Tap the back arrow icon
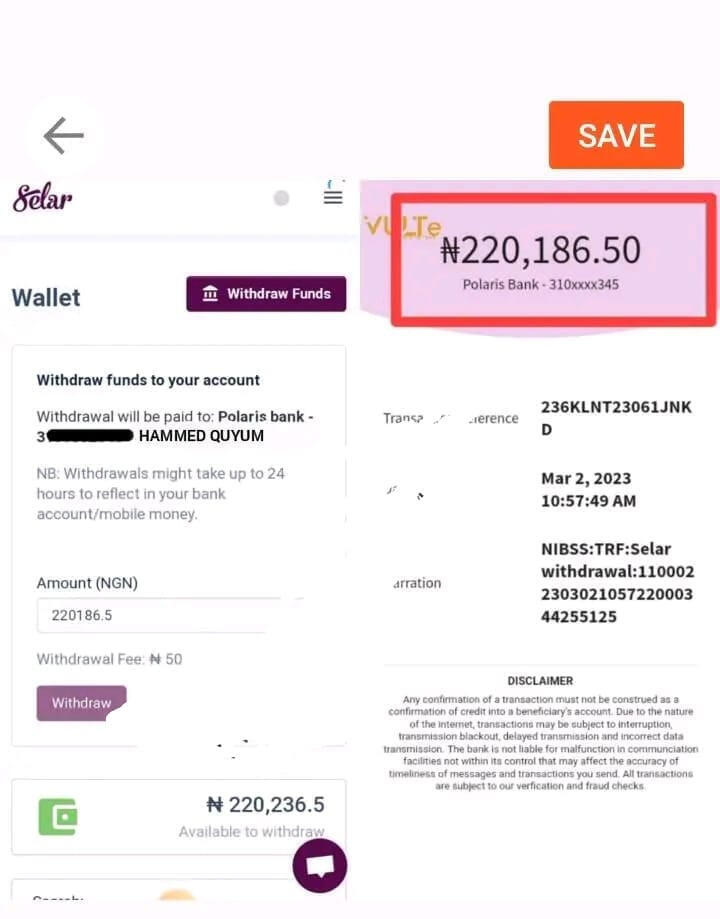The width and height of the screenshot is (720, 919). 63,135
